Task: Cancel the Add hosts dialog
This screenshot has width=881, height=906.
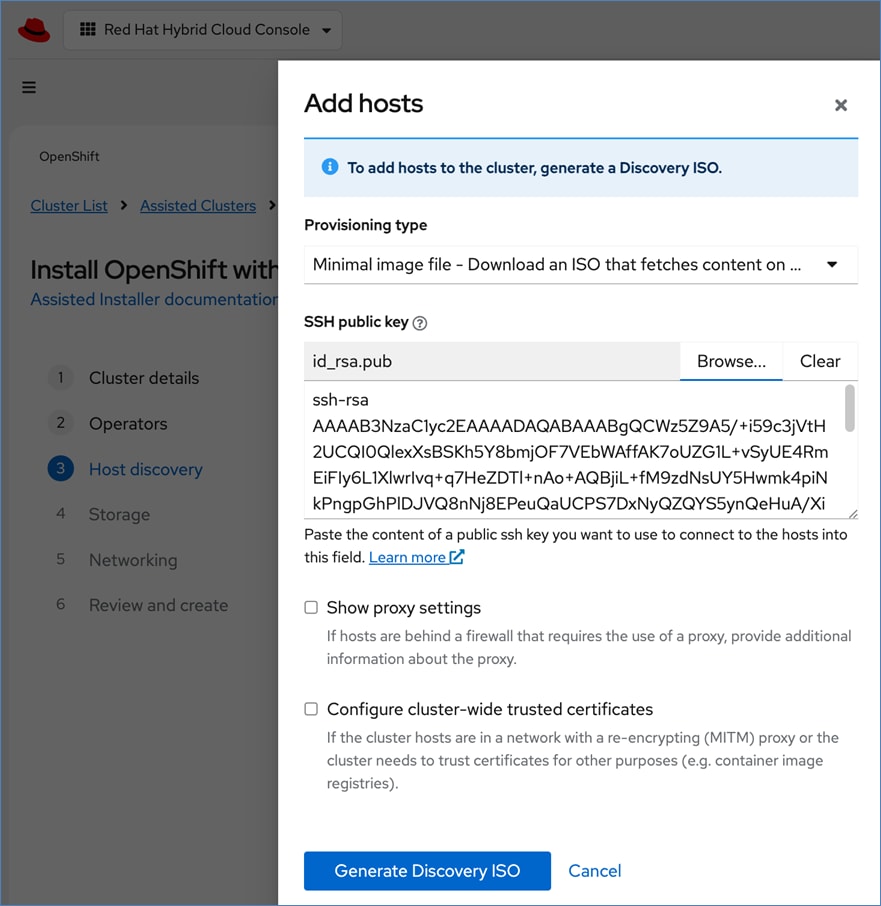Action: [594, 871]
